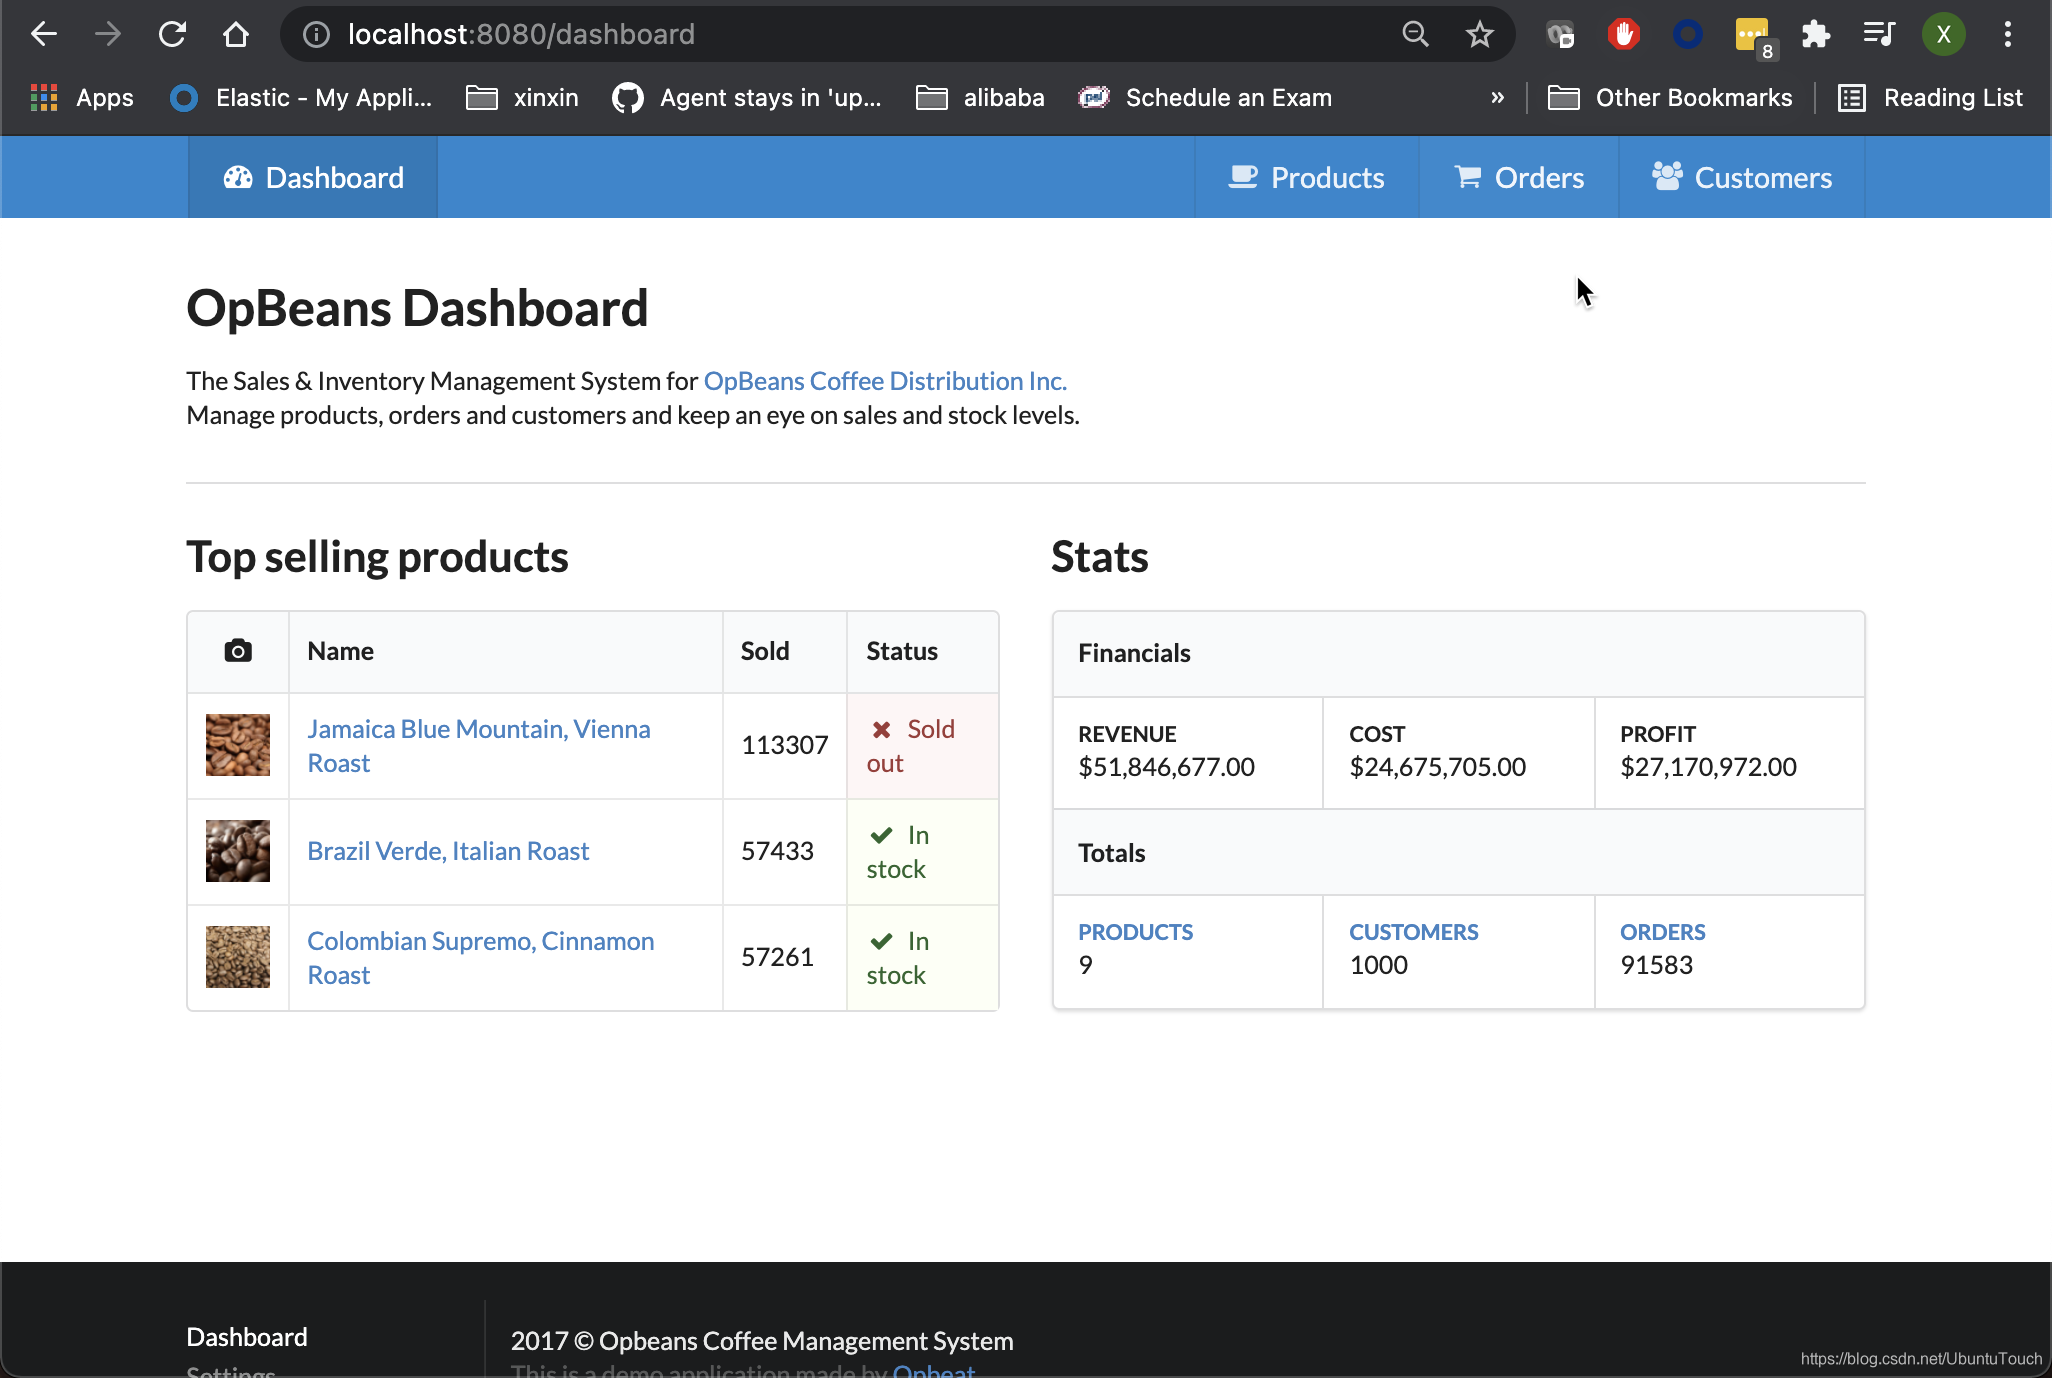The width and height of the screenshot is (2052, 1378).
Task: Open the Brazil Verde, Italian Roast product
Action: tap(448, 851)
